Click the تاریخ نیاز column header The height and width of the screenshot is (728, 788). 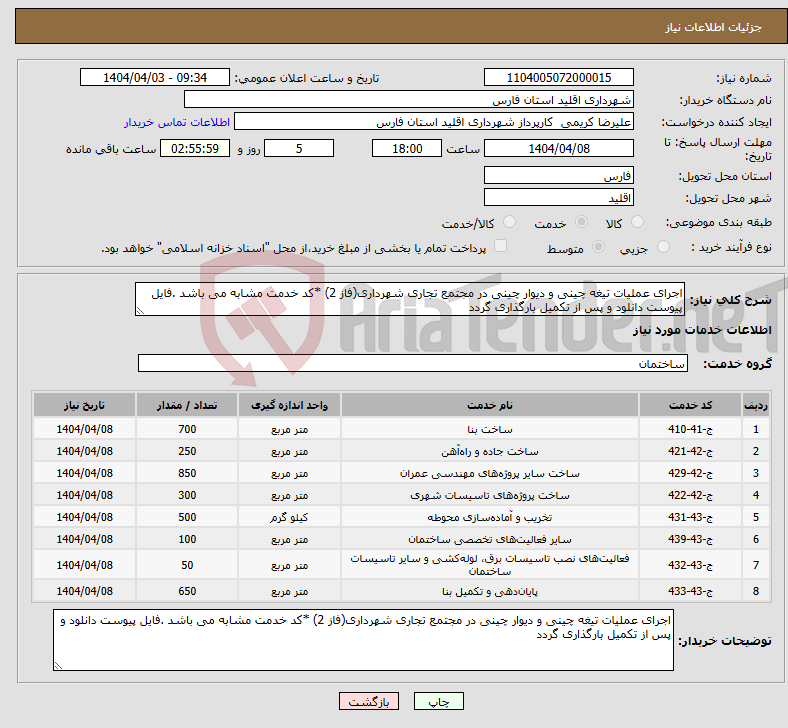(x=84, y=405)
